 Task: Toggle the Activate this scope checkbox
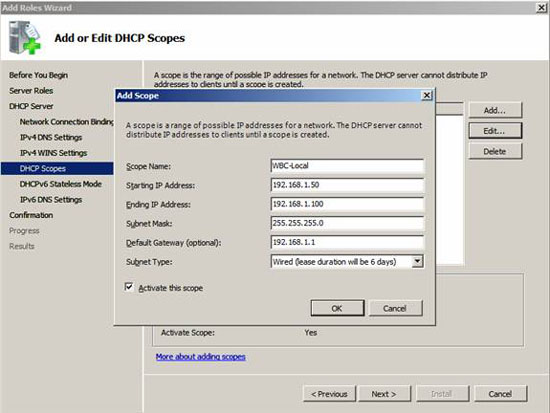click(129, 287)
